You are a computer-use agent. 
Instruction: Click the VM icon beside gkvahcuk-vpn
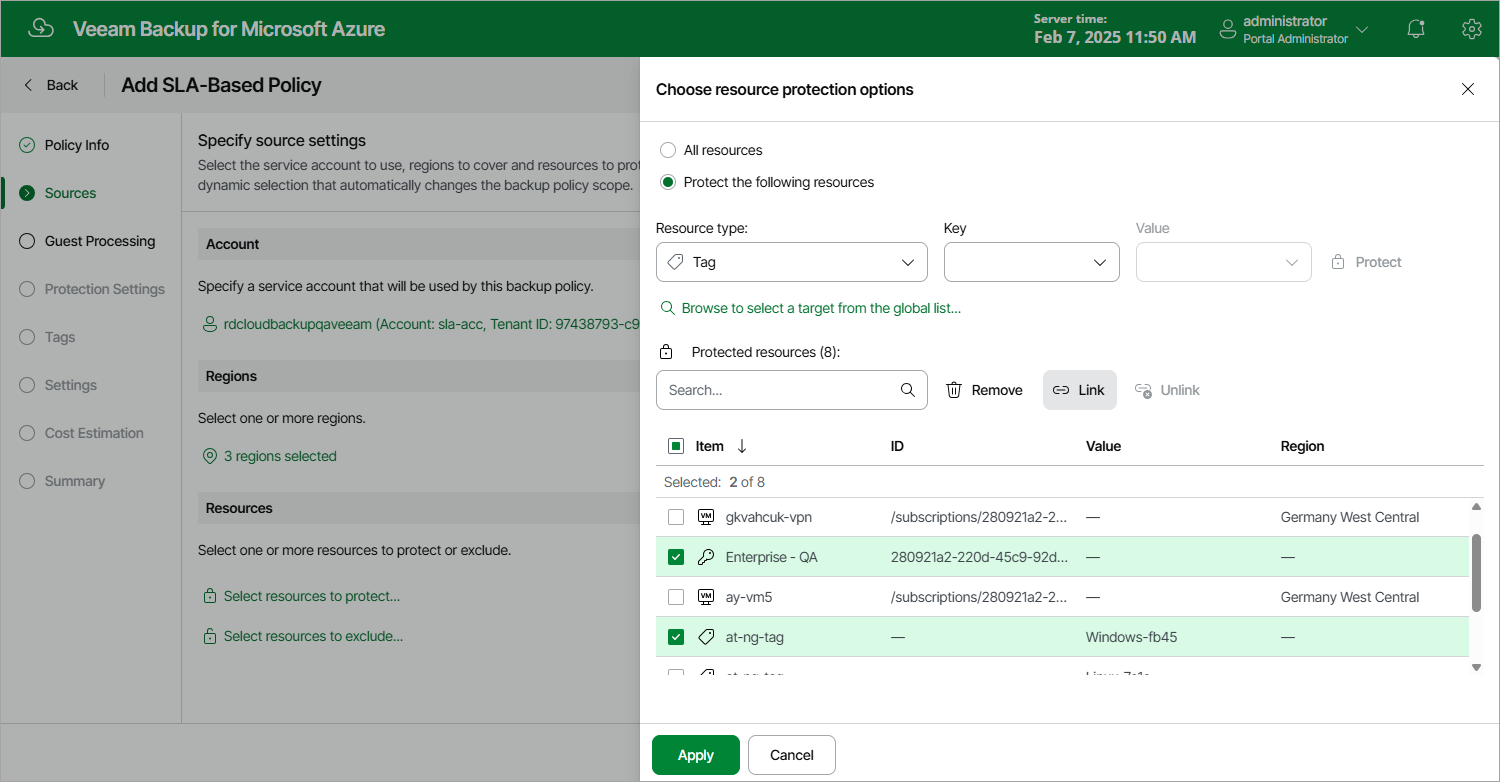click(706, 517)
